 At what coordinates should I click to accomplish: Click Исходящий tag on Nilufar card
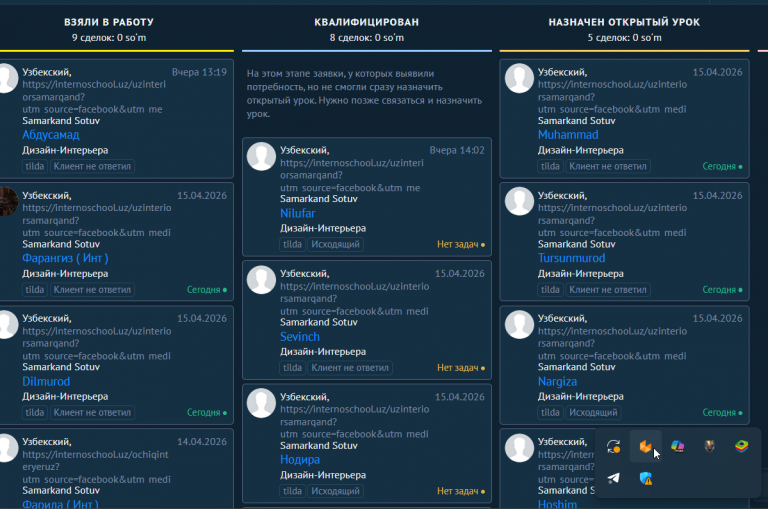point(336,244)
